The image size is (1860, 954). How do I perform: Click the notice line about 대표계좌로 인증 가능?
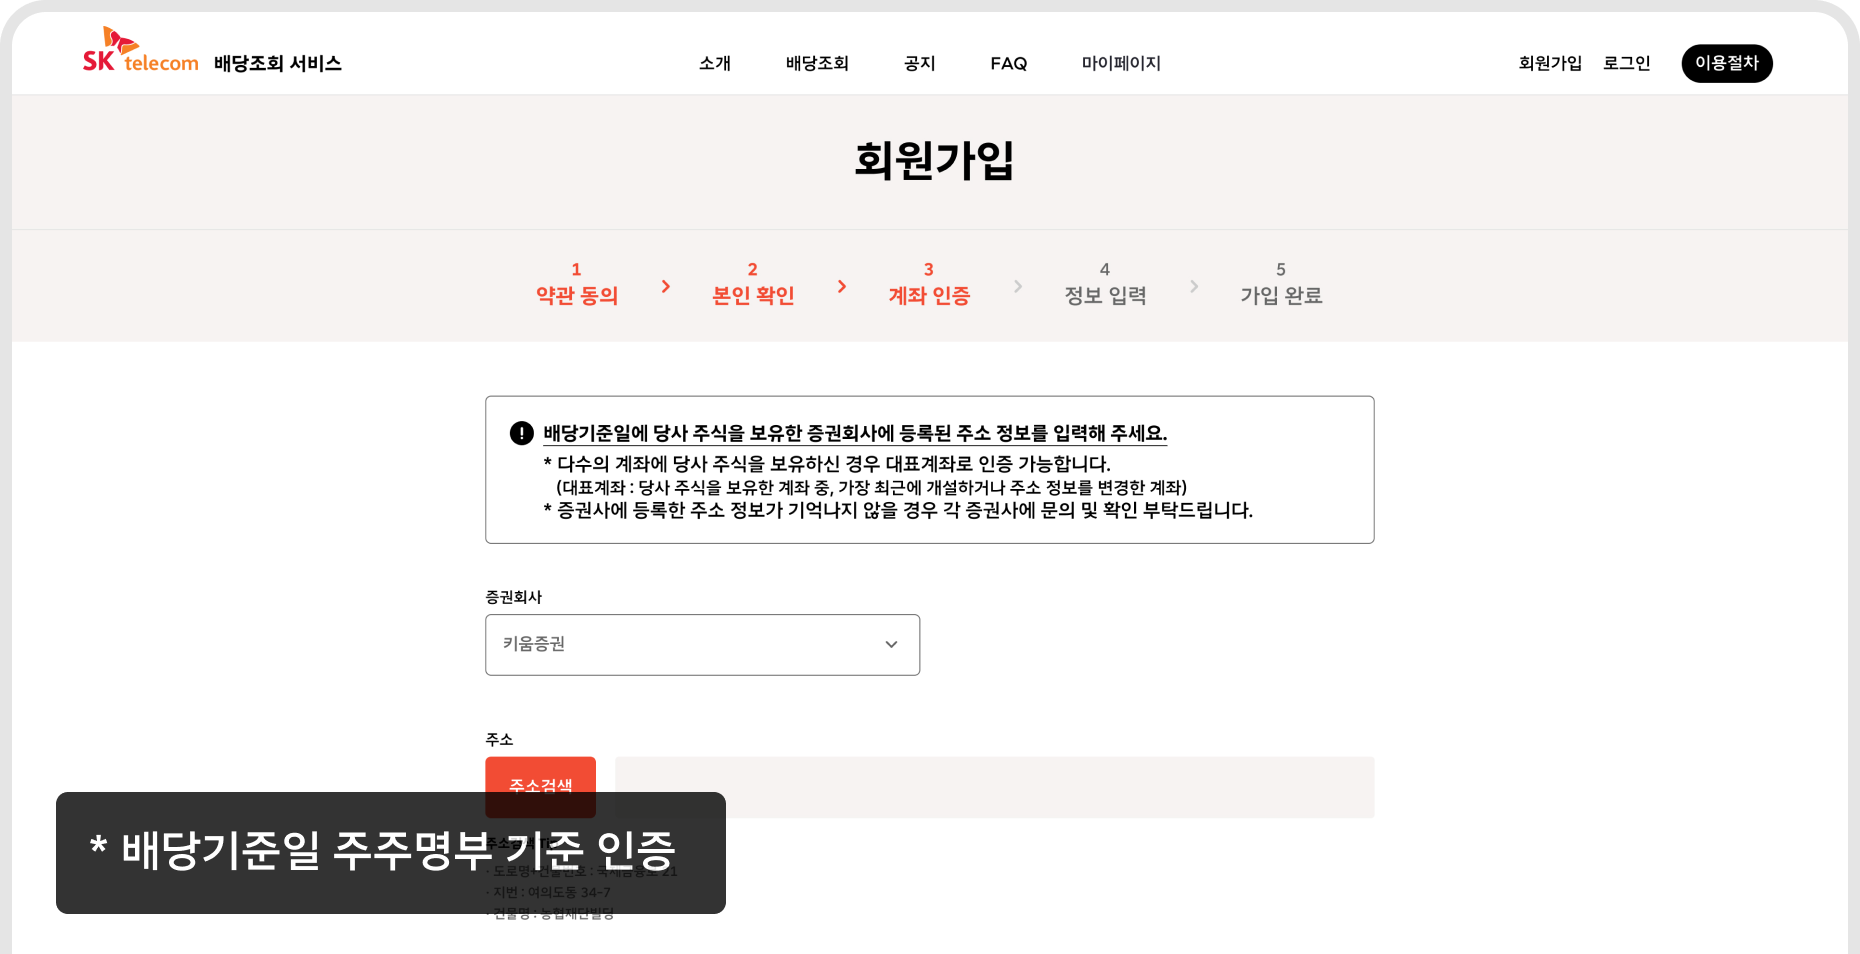pyautogui.click(x=827, y=464)
